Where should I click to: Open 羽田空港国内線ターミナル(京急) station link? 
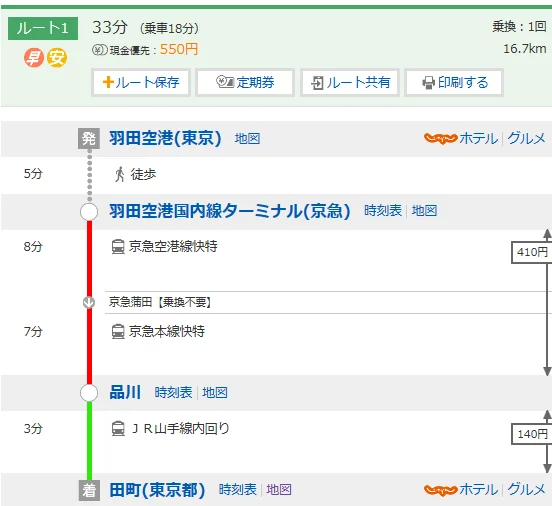[x=230, y=211]
